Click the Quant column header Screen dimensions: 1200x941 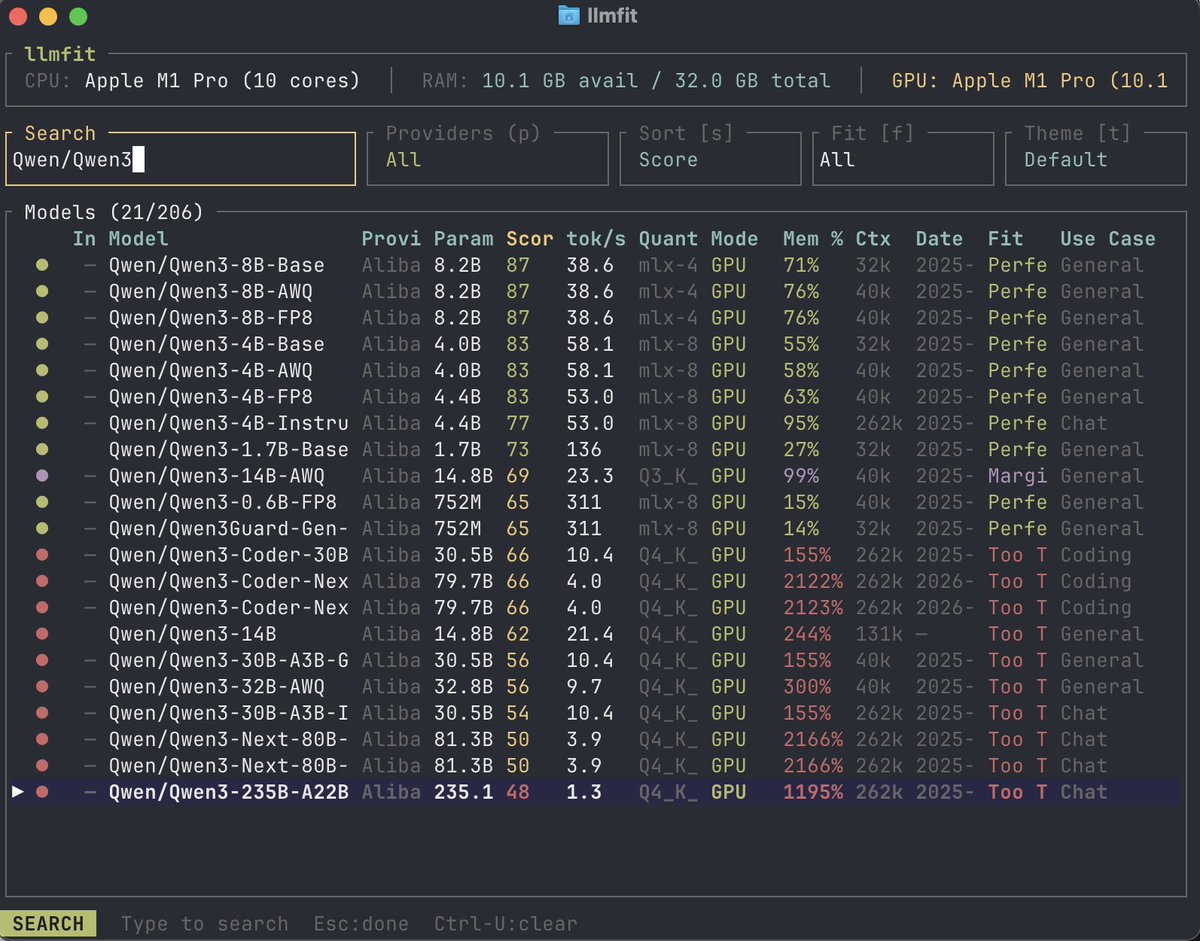(668, 239)
